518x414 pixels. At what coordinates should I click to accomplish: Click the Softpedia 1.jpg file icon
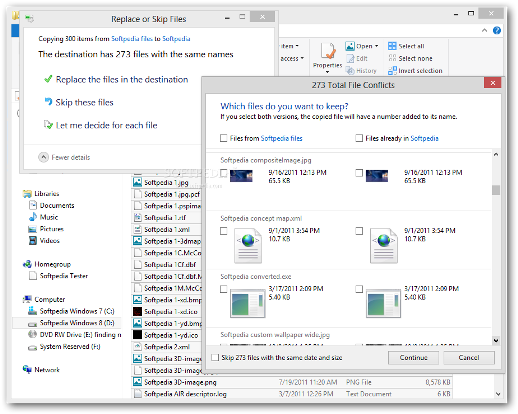click(137, 182)
